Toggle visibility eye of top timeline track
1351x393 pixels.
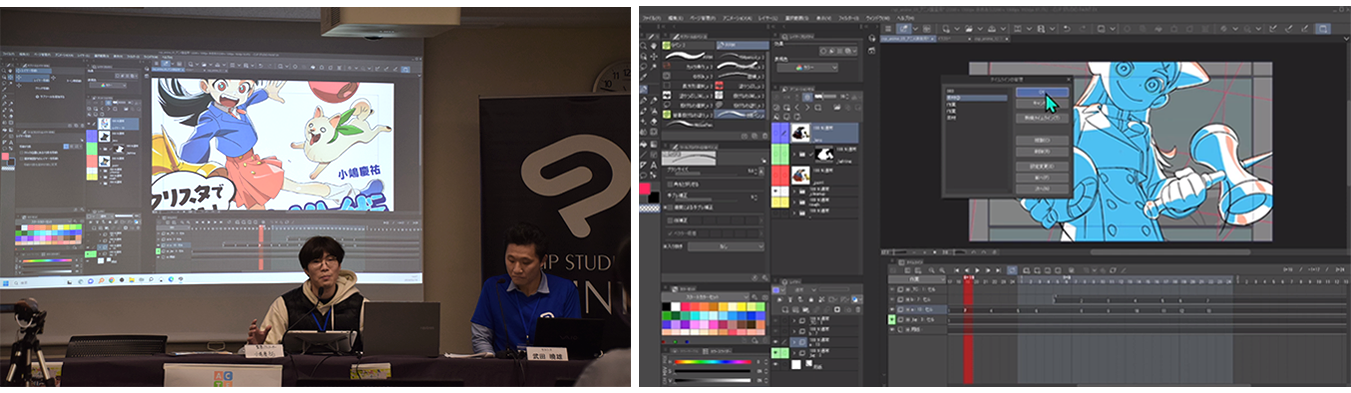click(x=892, y=290)
